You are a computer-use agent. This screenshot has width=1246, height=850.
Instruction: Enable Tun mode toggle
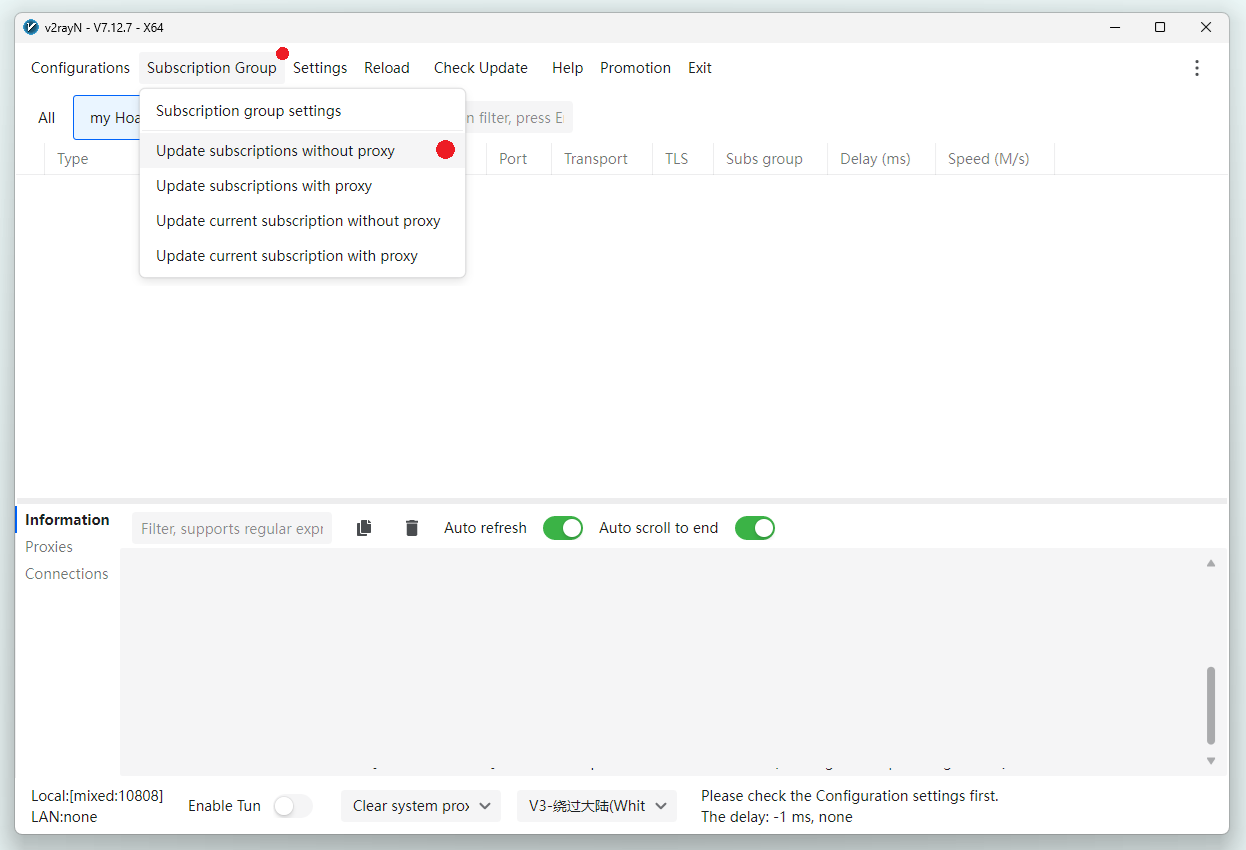293,806
